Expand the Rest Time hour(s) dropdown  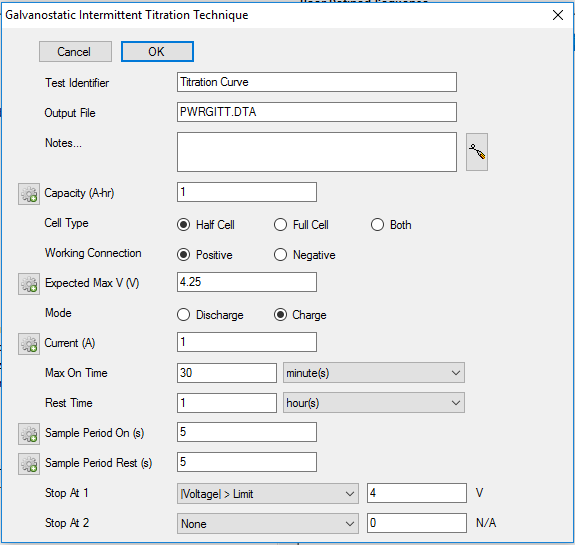(374, 403)
